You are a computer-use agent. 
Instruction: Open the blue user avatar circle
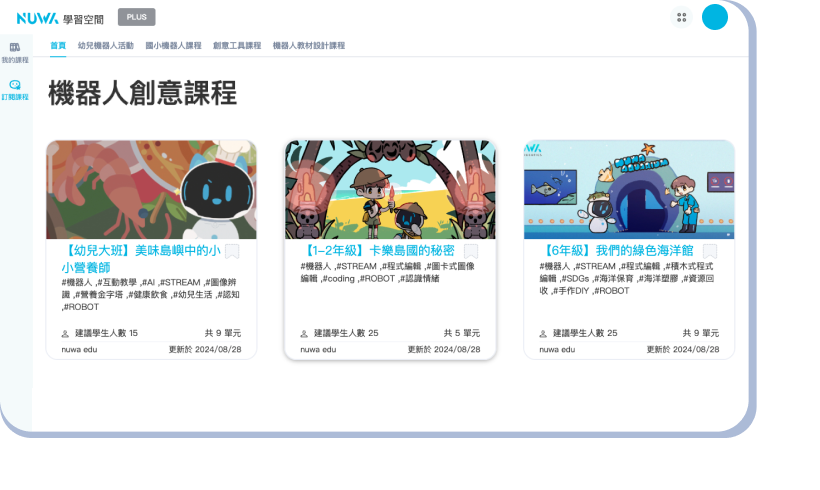point(714,17)
